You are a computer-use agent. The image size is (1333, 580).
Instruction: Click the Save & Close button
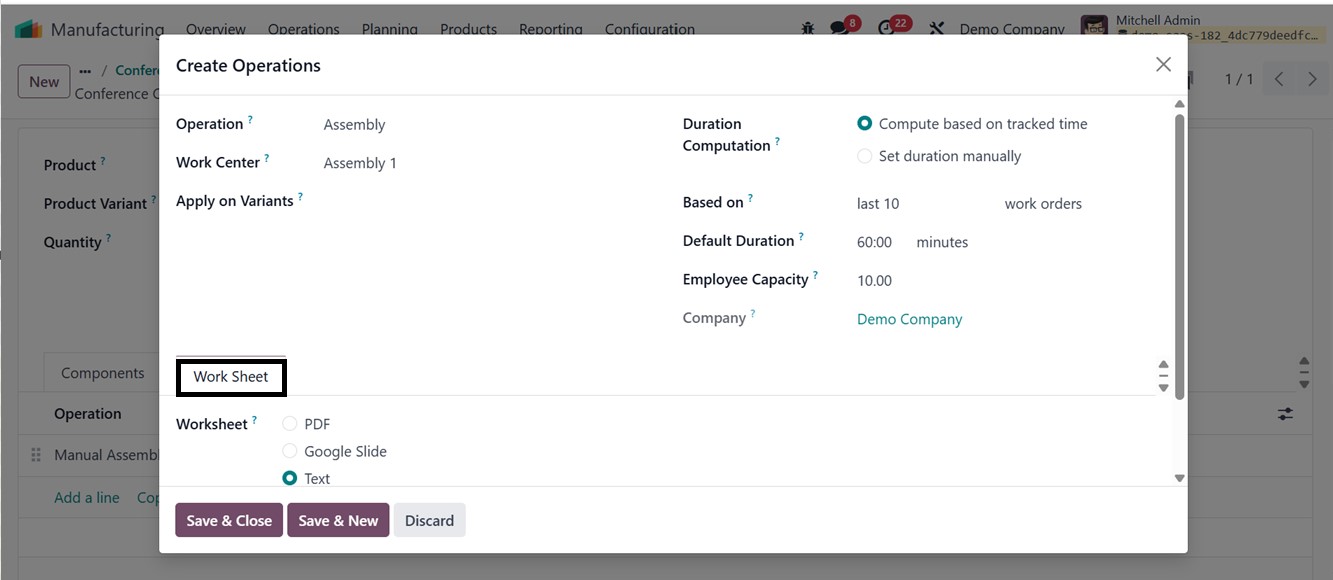point(229,520)
